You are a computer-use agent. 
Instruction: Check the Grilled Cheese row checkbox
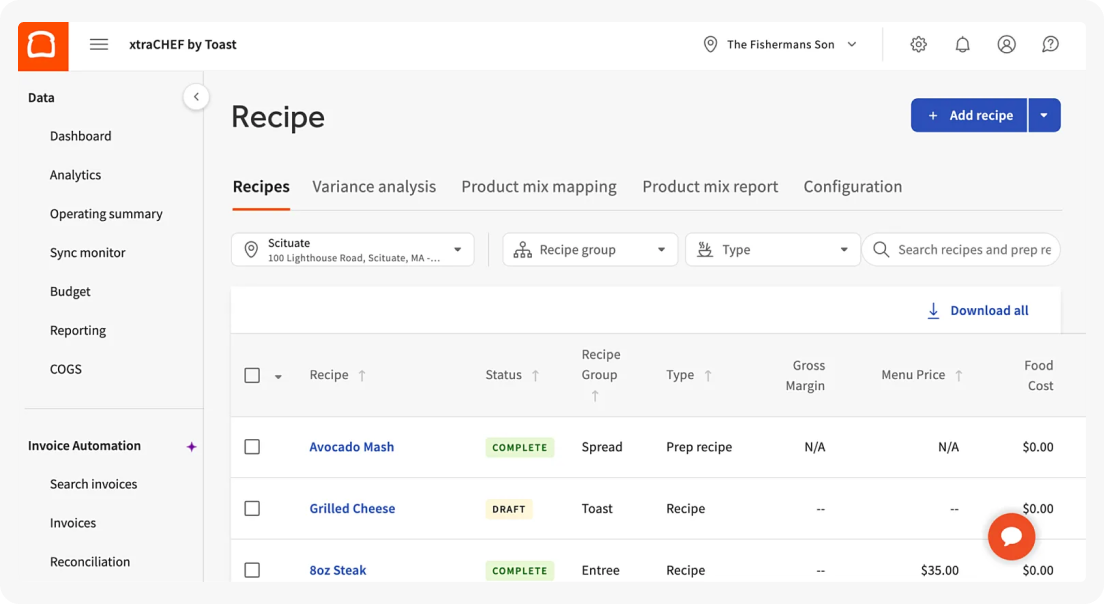252,508
